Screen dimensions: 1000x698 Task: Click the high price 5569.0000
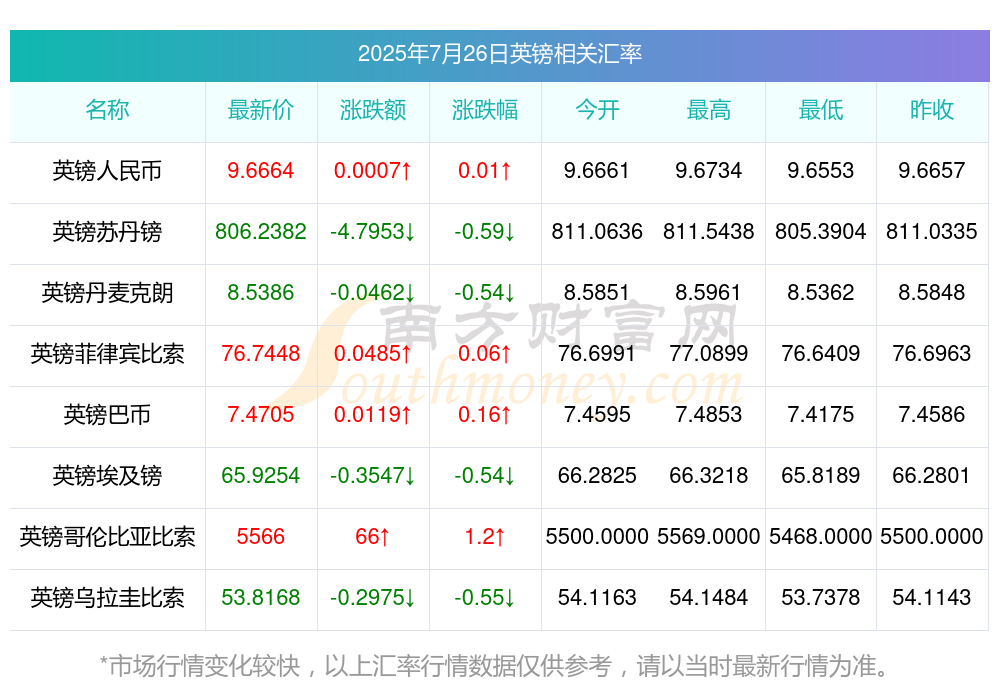click(x=709, y=536)
